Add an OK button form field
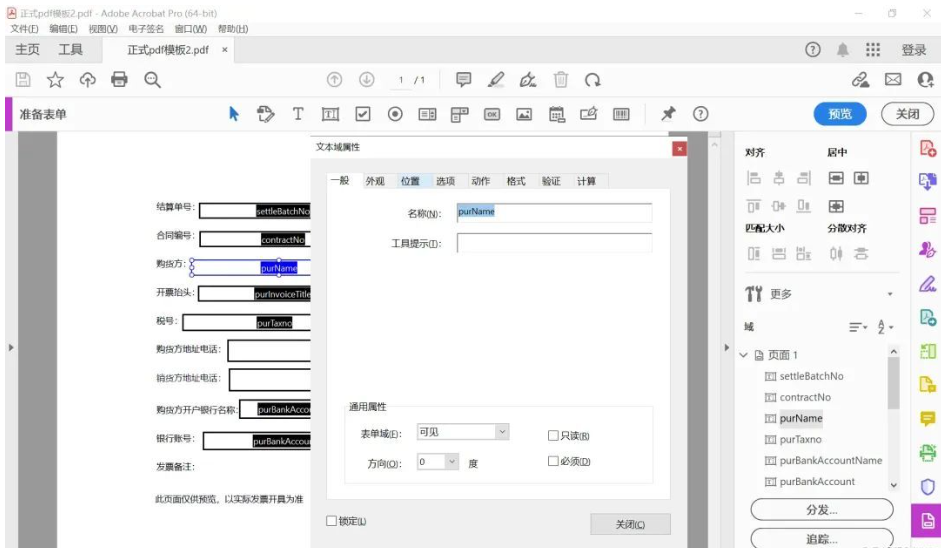941x548 pixels. click(x=492, y=114)
